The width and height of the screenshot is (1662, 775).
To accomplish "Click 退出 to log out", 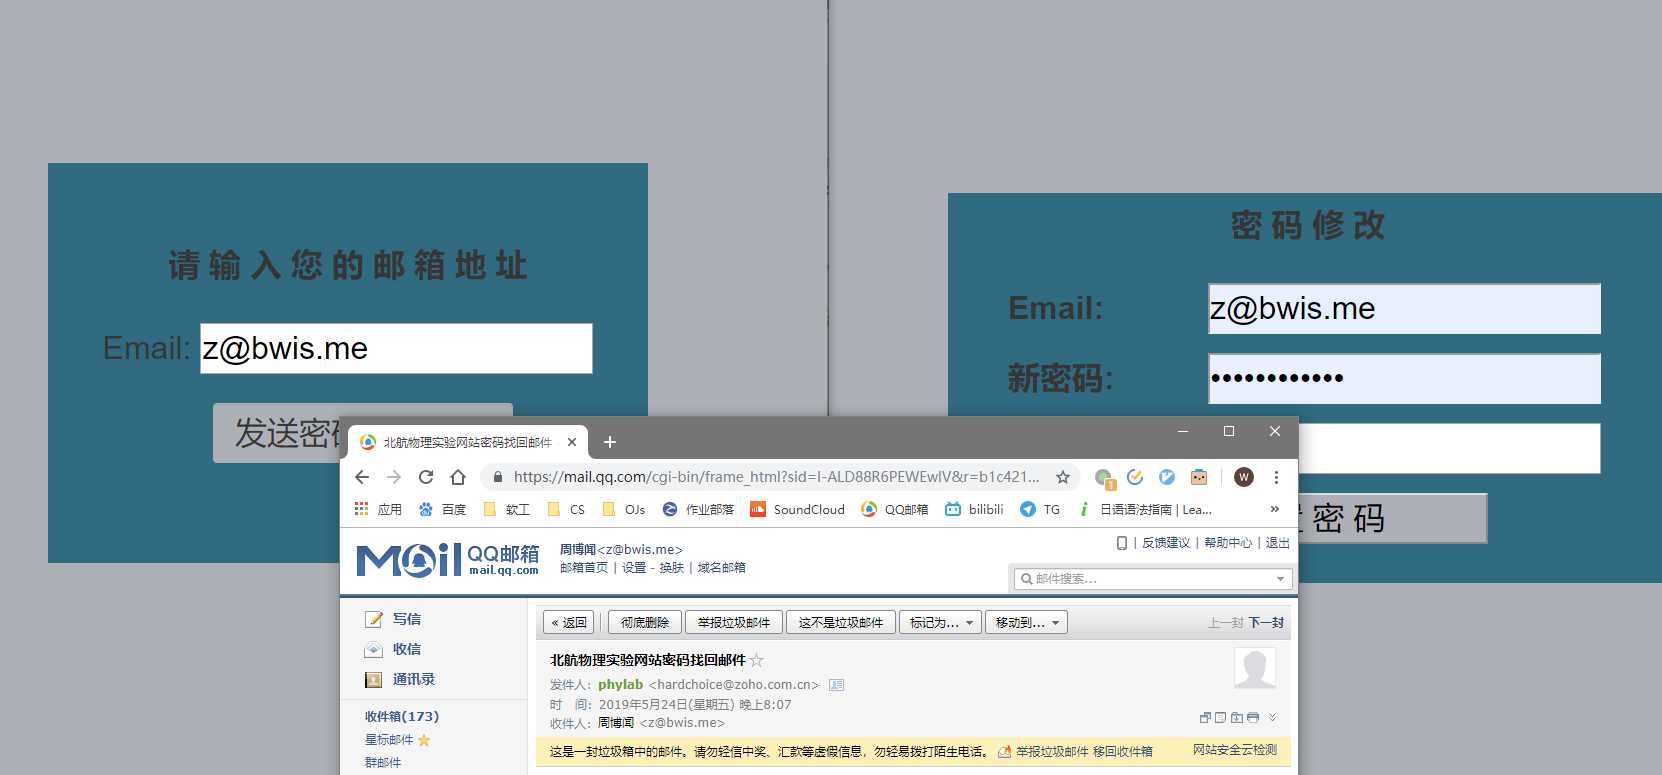I will (1278, 543).
